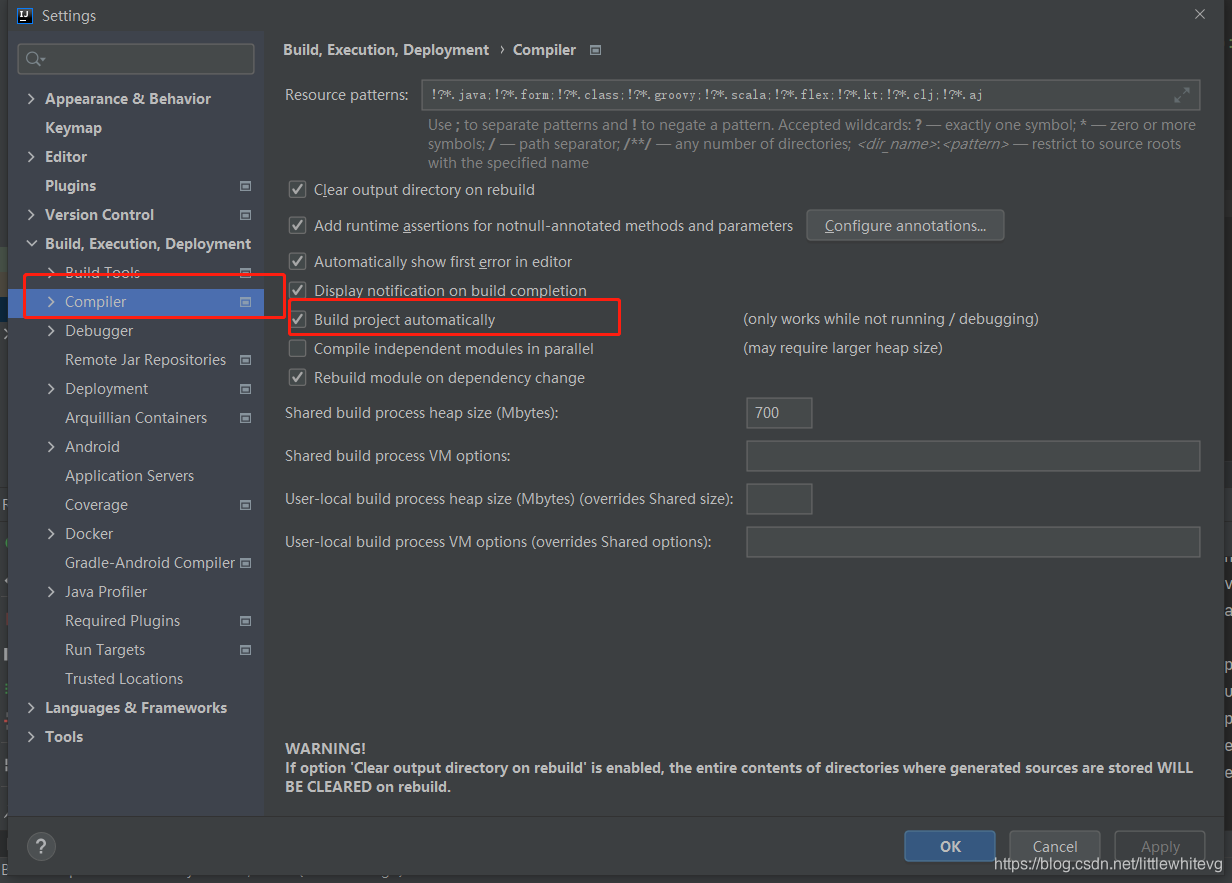Click the help question mark icon
This screenshot has height=883, width=1232.
click(41, 846)
